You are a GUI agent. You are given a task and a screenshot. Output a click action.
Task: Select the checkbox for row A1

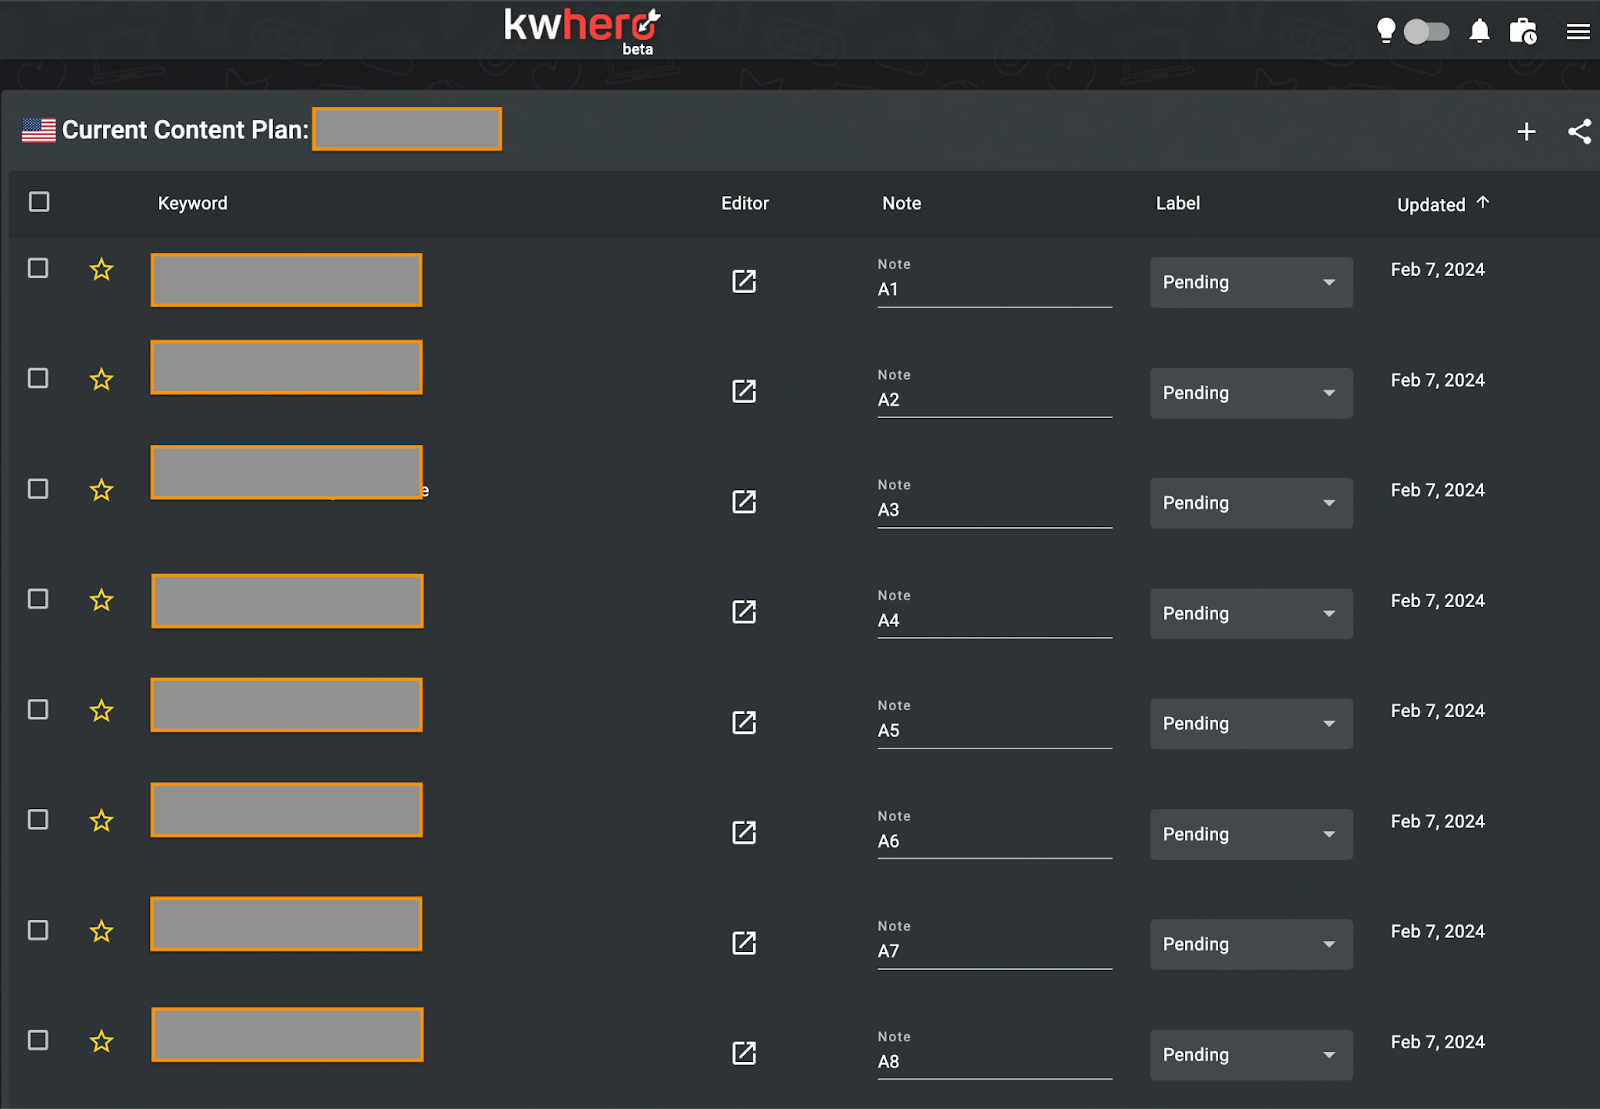(x=38, y=268)
